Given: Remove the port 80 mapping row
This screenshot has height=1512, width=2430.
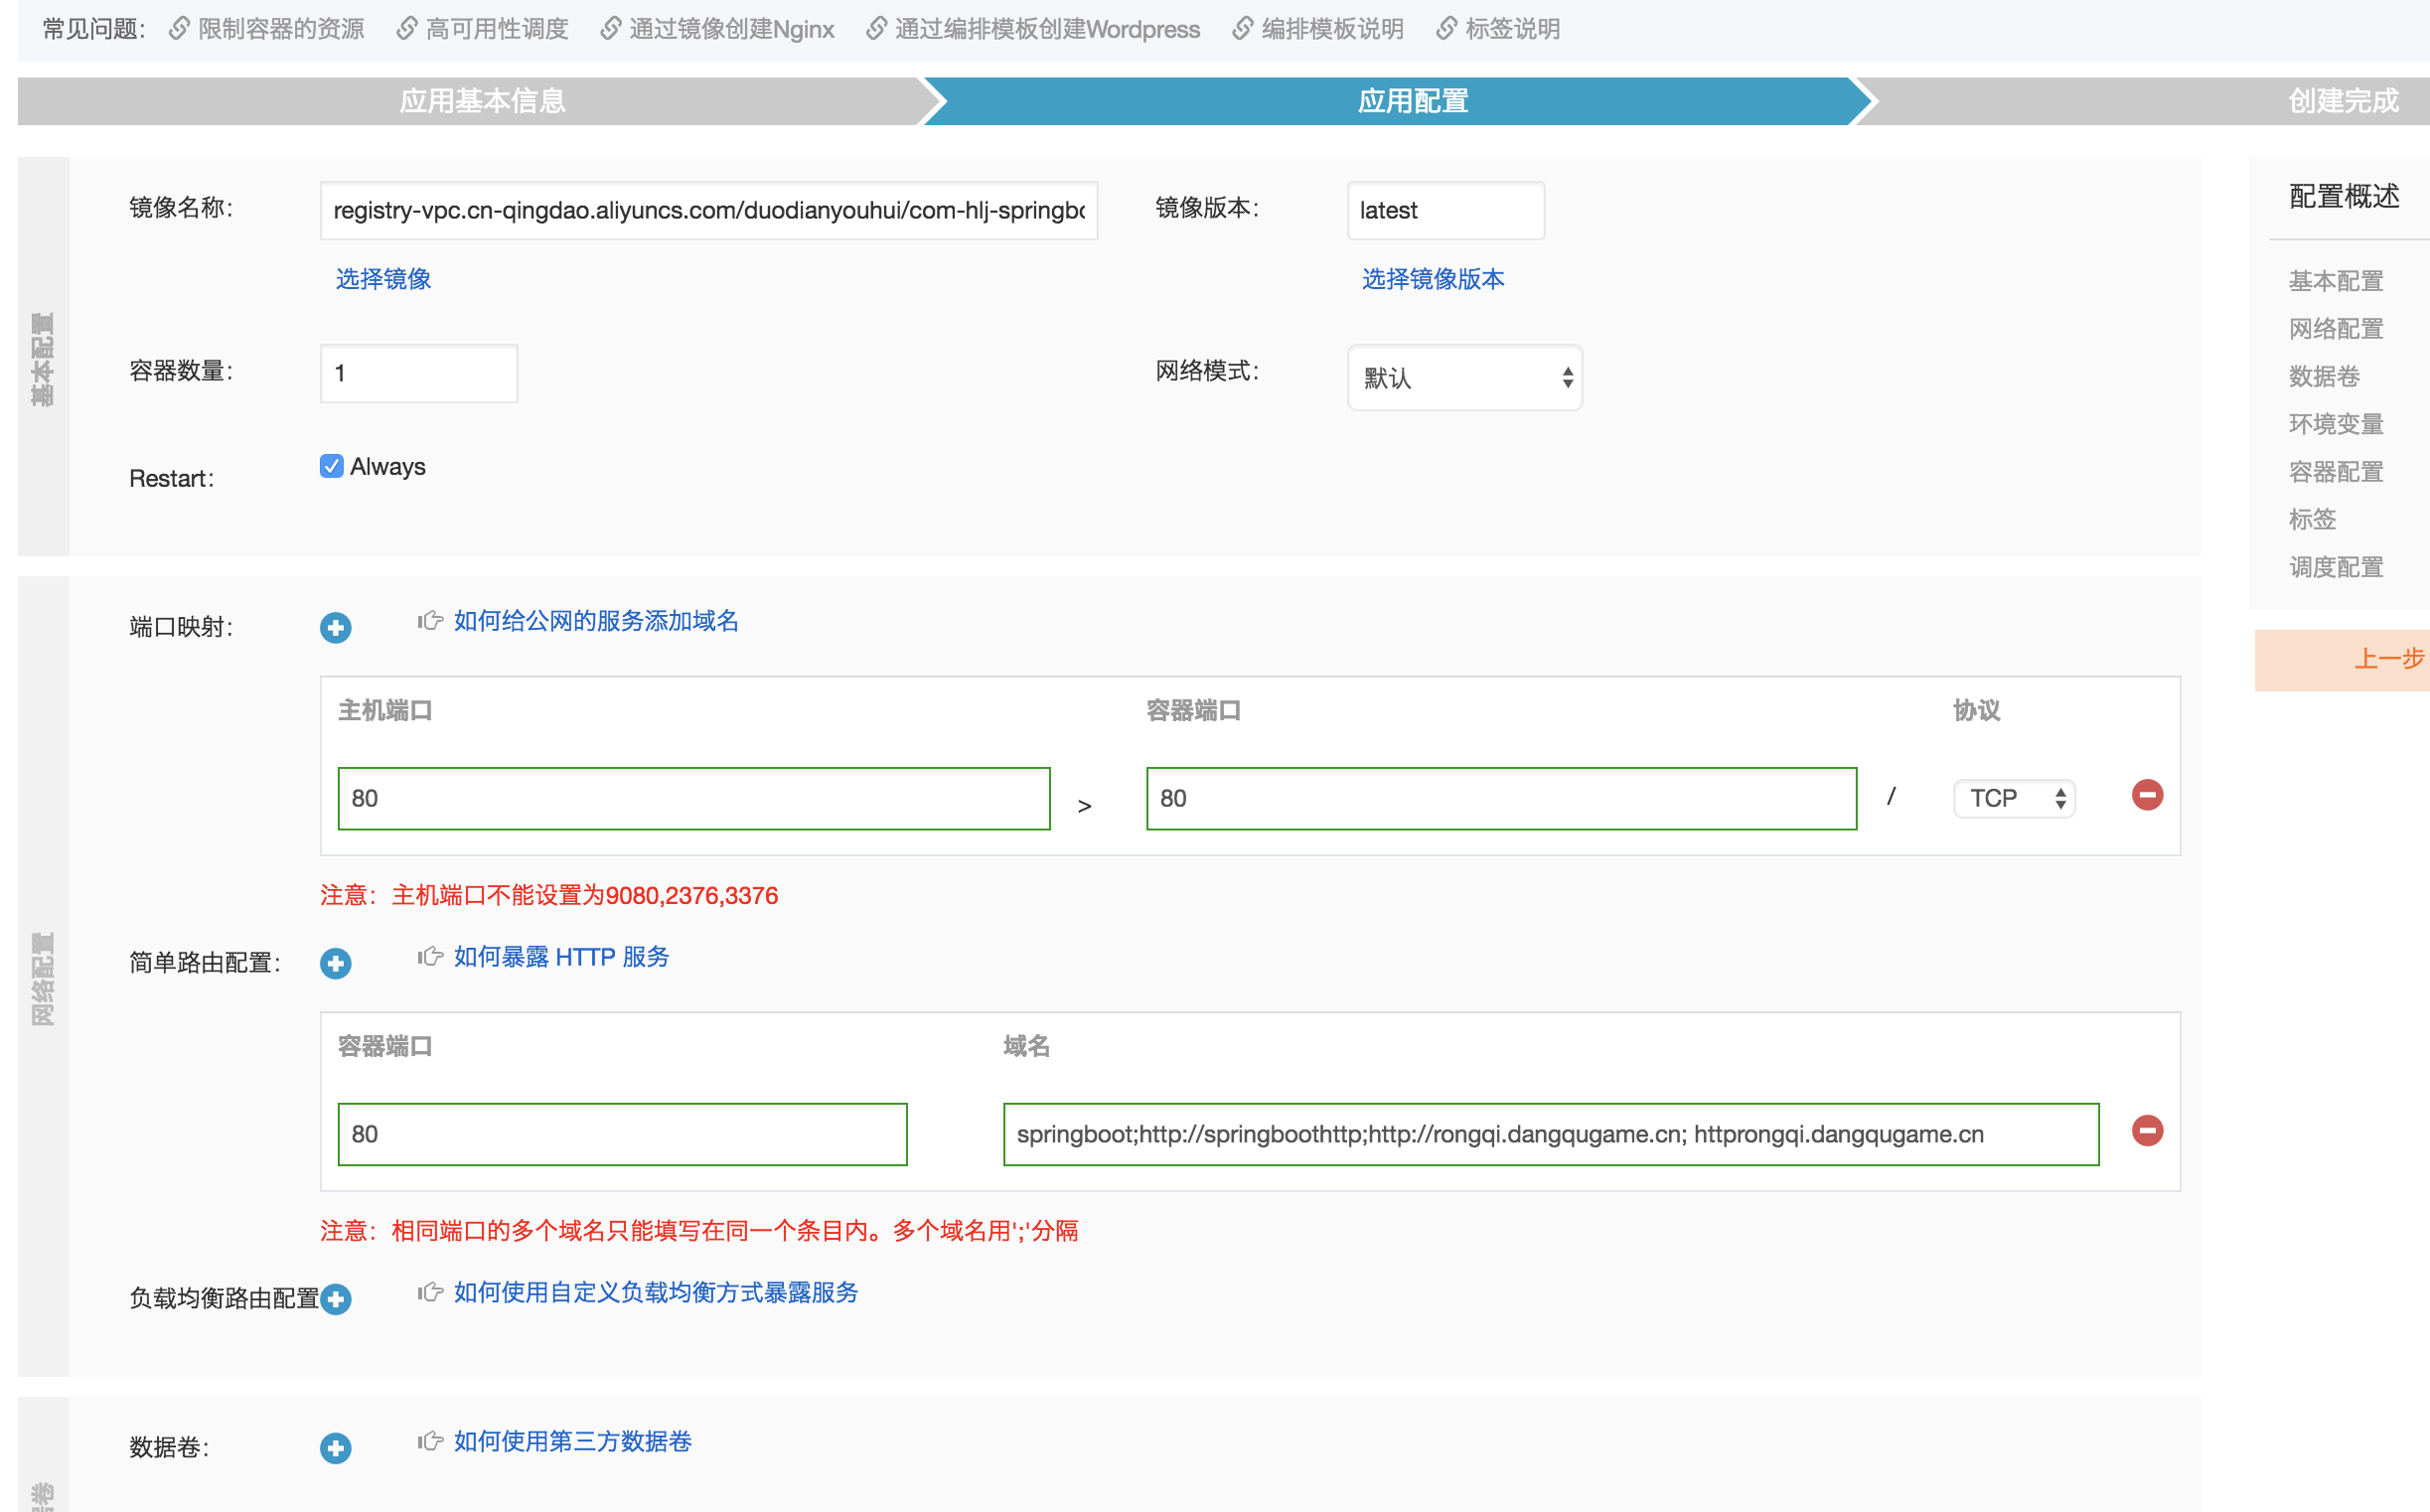Looking at the screenshot, I should coord(2147,796).
